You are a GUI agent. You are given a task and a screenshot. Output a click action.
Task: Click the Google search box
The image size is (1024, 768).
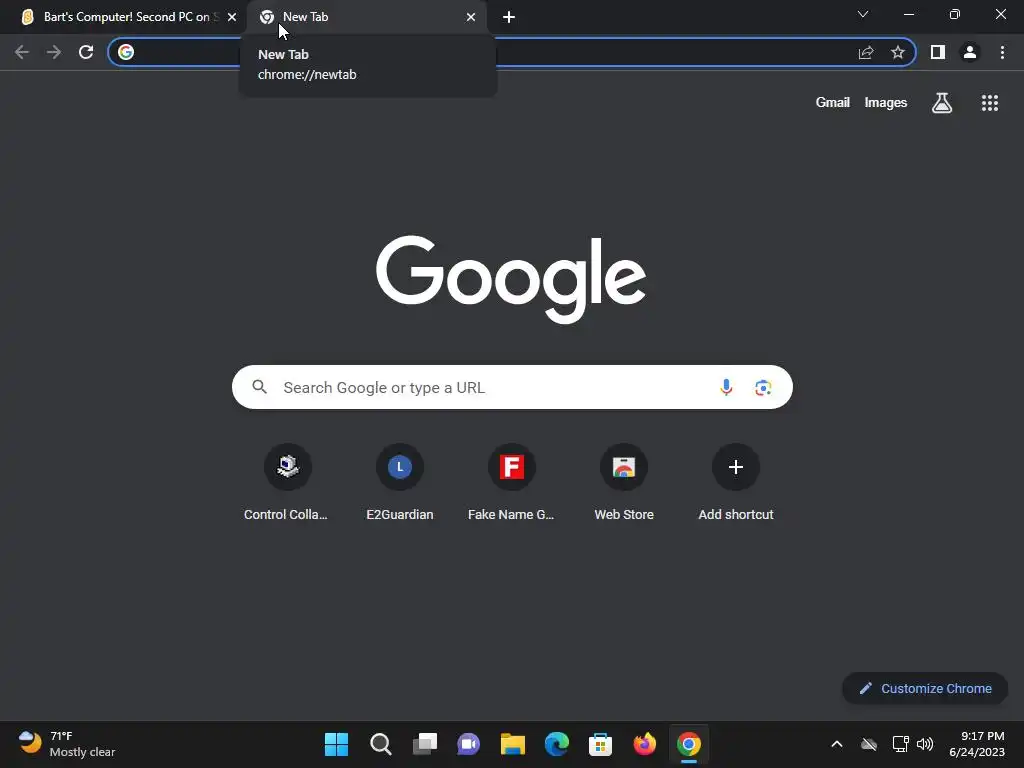pos(512,387)
